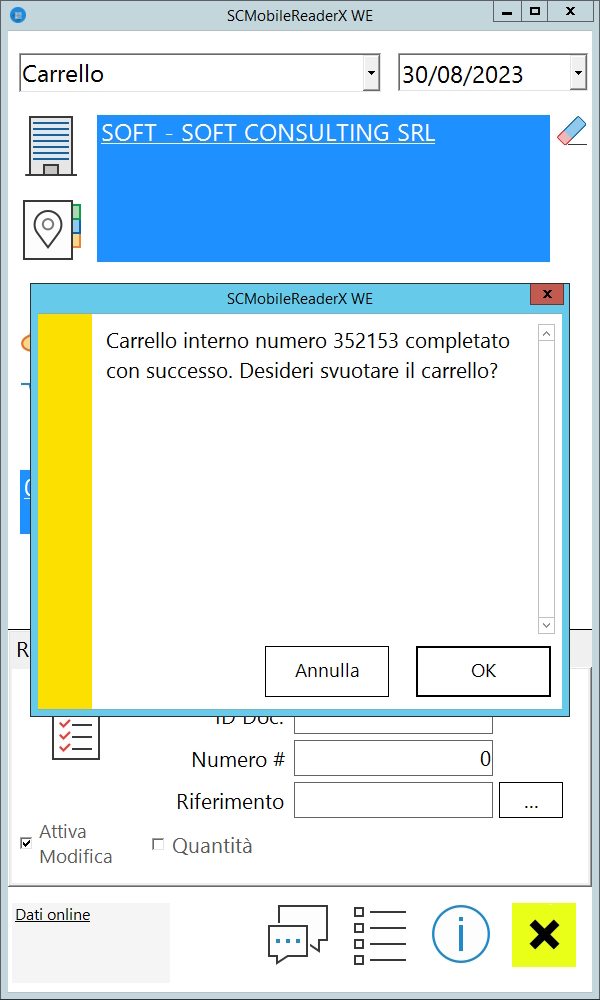Click the eraser clear icon
The image size is (600, 1000).
click(x=572, y=130)
